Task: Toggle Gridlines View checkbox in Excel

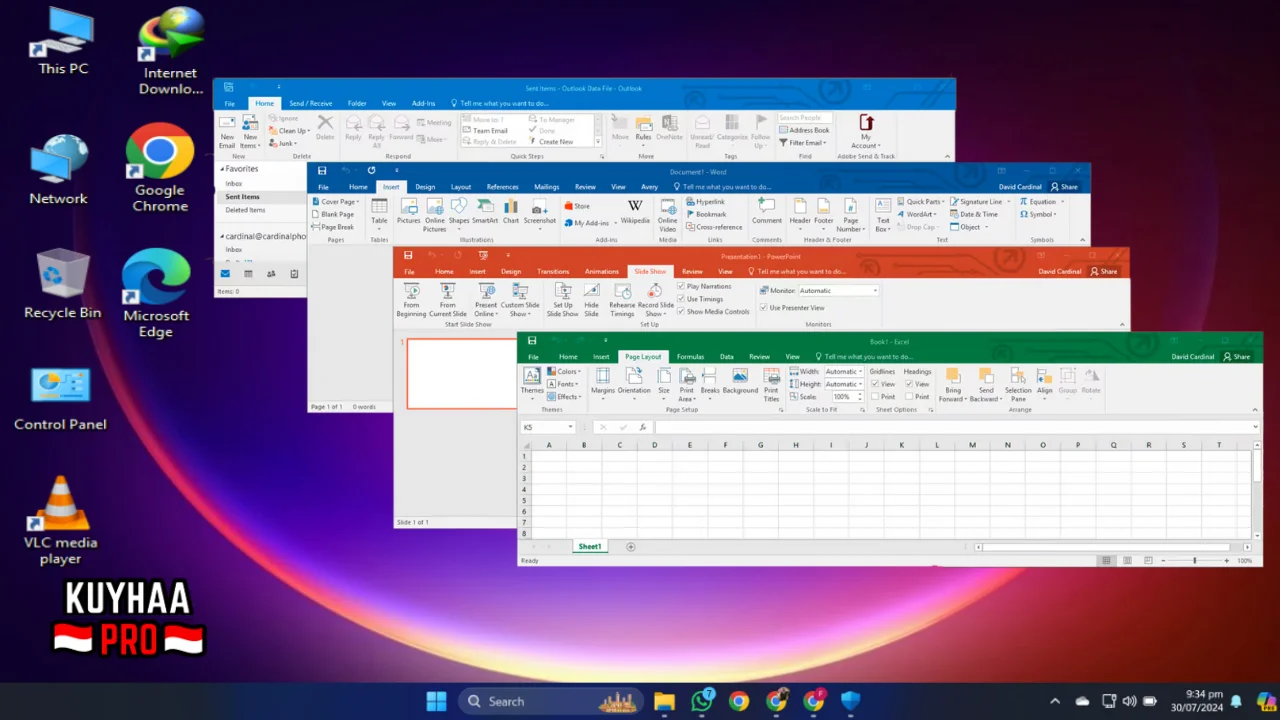Action: pos(875,384)
